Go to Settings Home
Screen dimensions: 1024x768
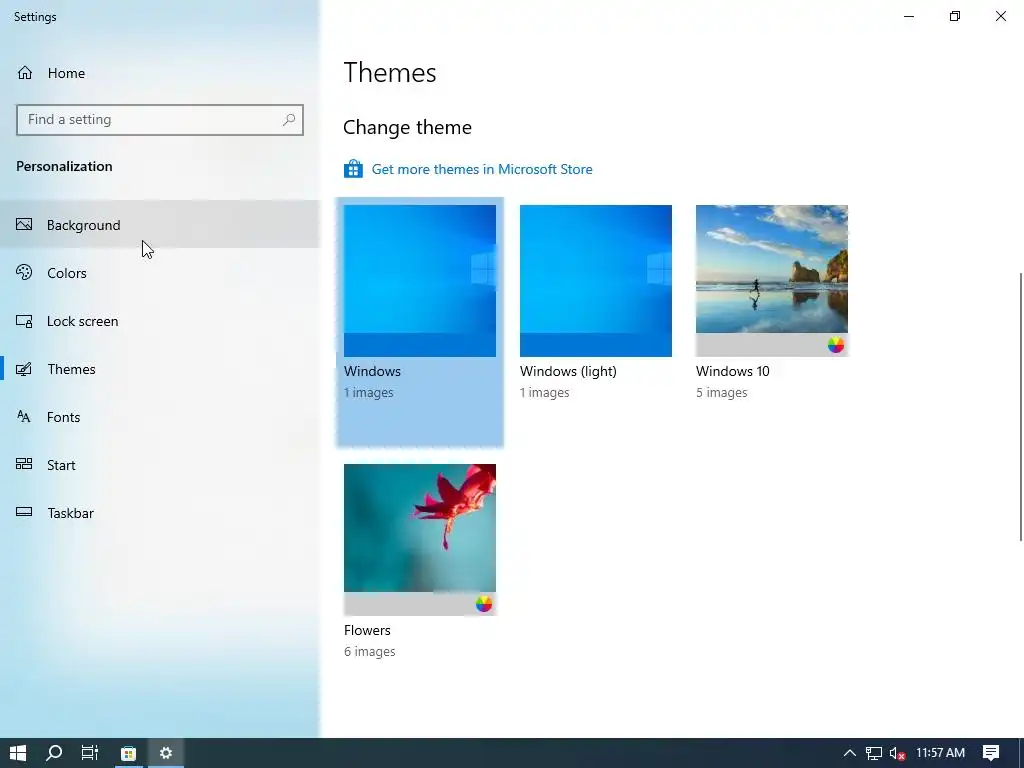pyautogui.click(x=160, y=73)
